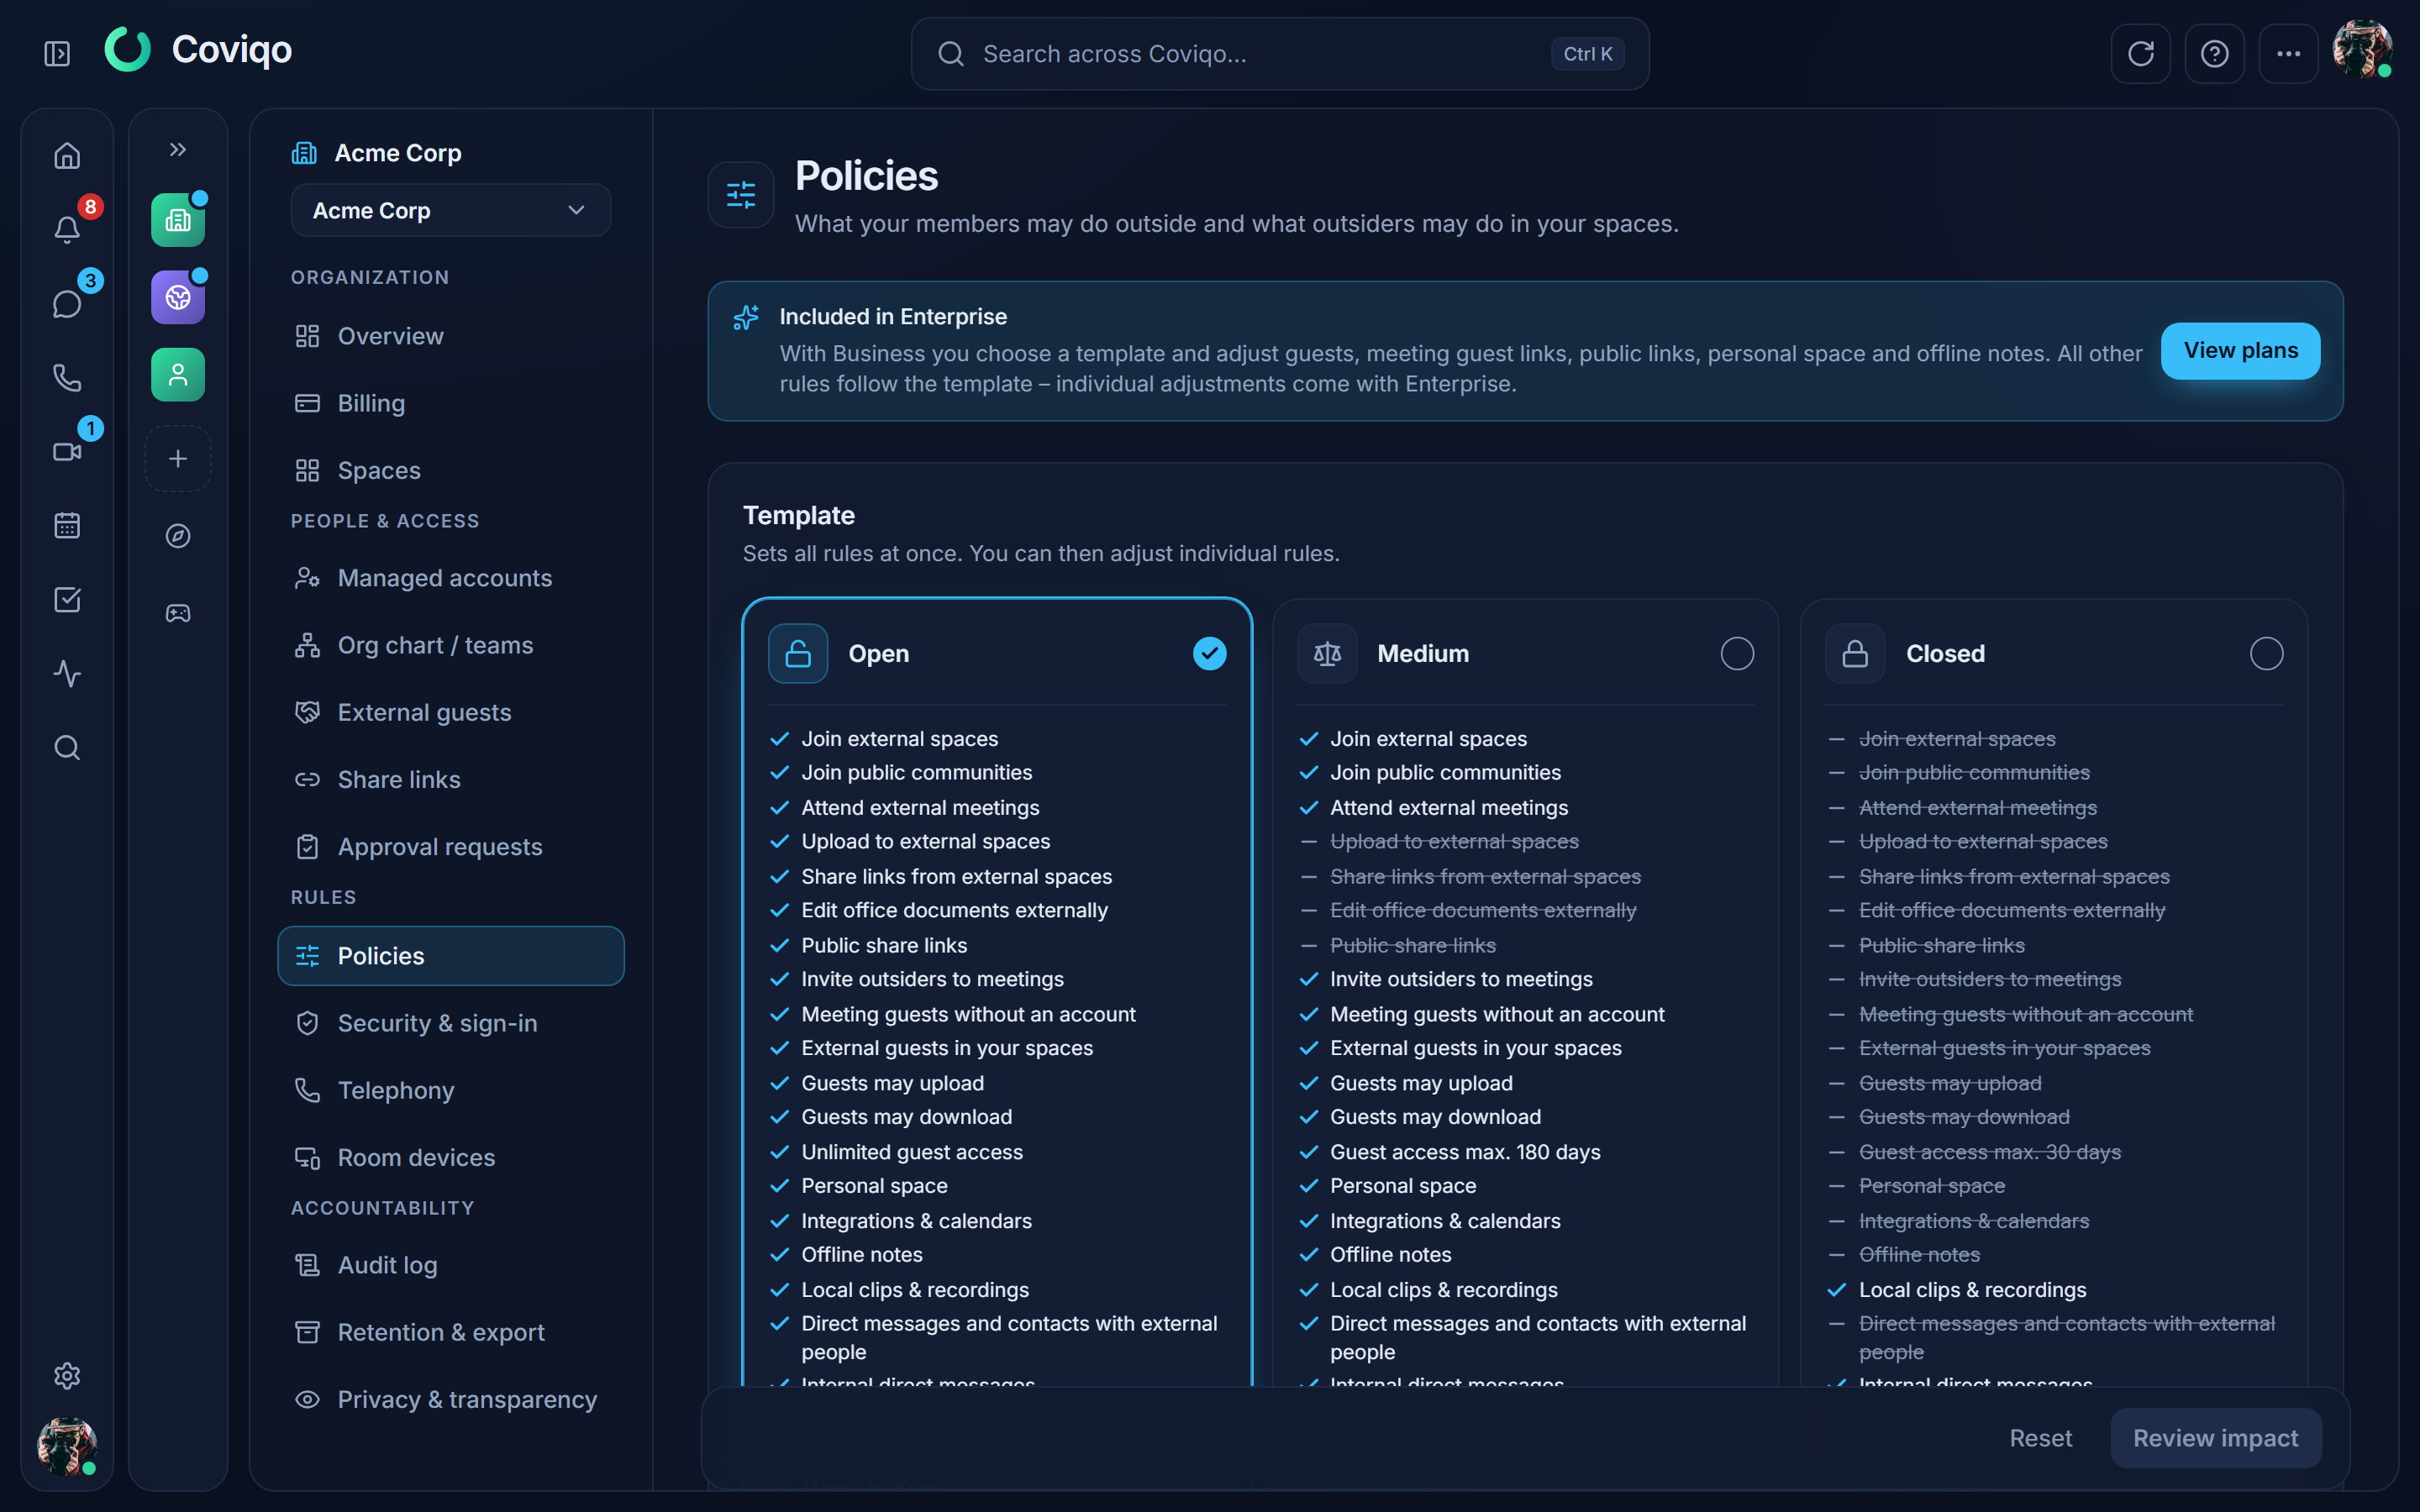This screenshot has width=2420, height=1512.
Task: Click the search magnifier in left rail
Action: [x=67, y=748]
